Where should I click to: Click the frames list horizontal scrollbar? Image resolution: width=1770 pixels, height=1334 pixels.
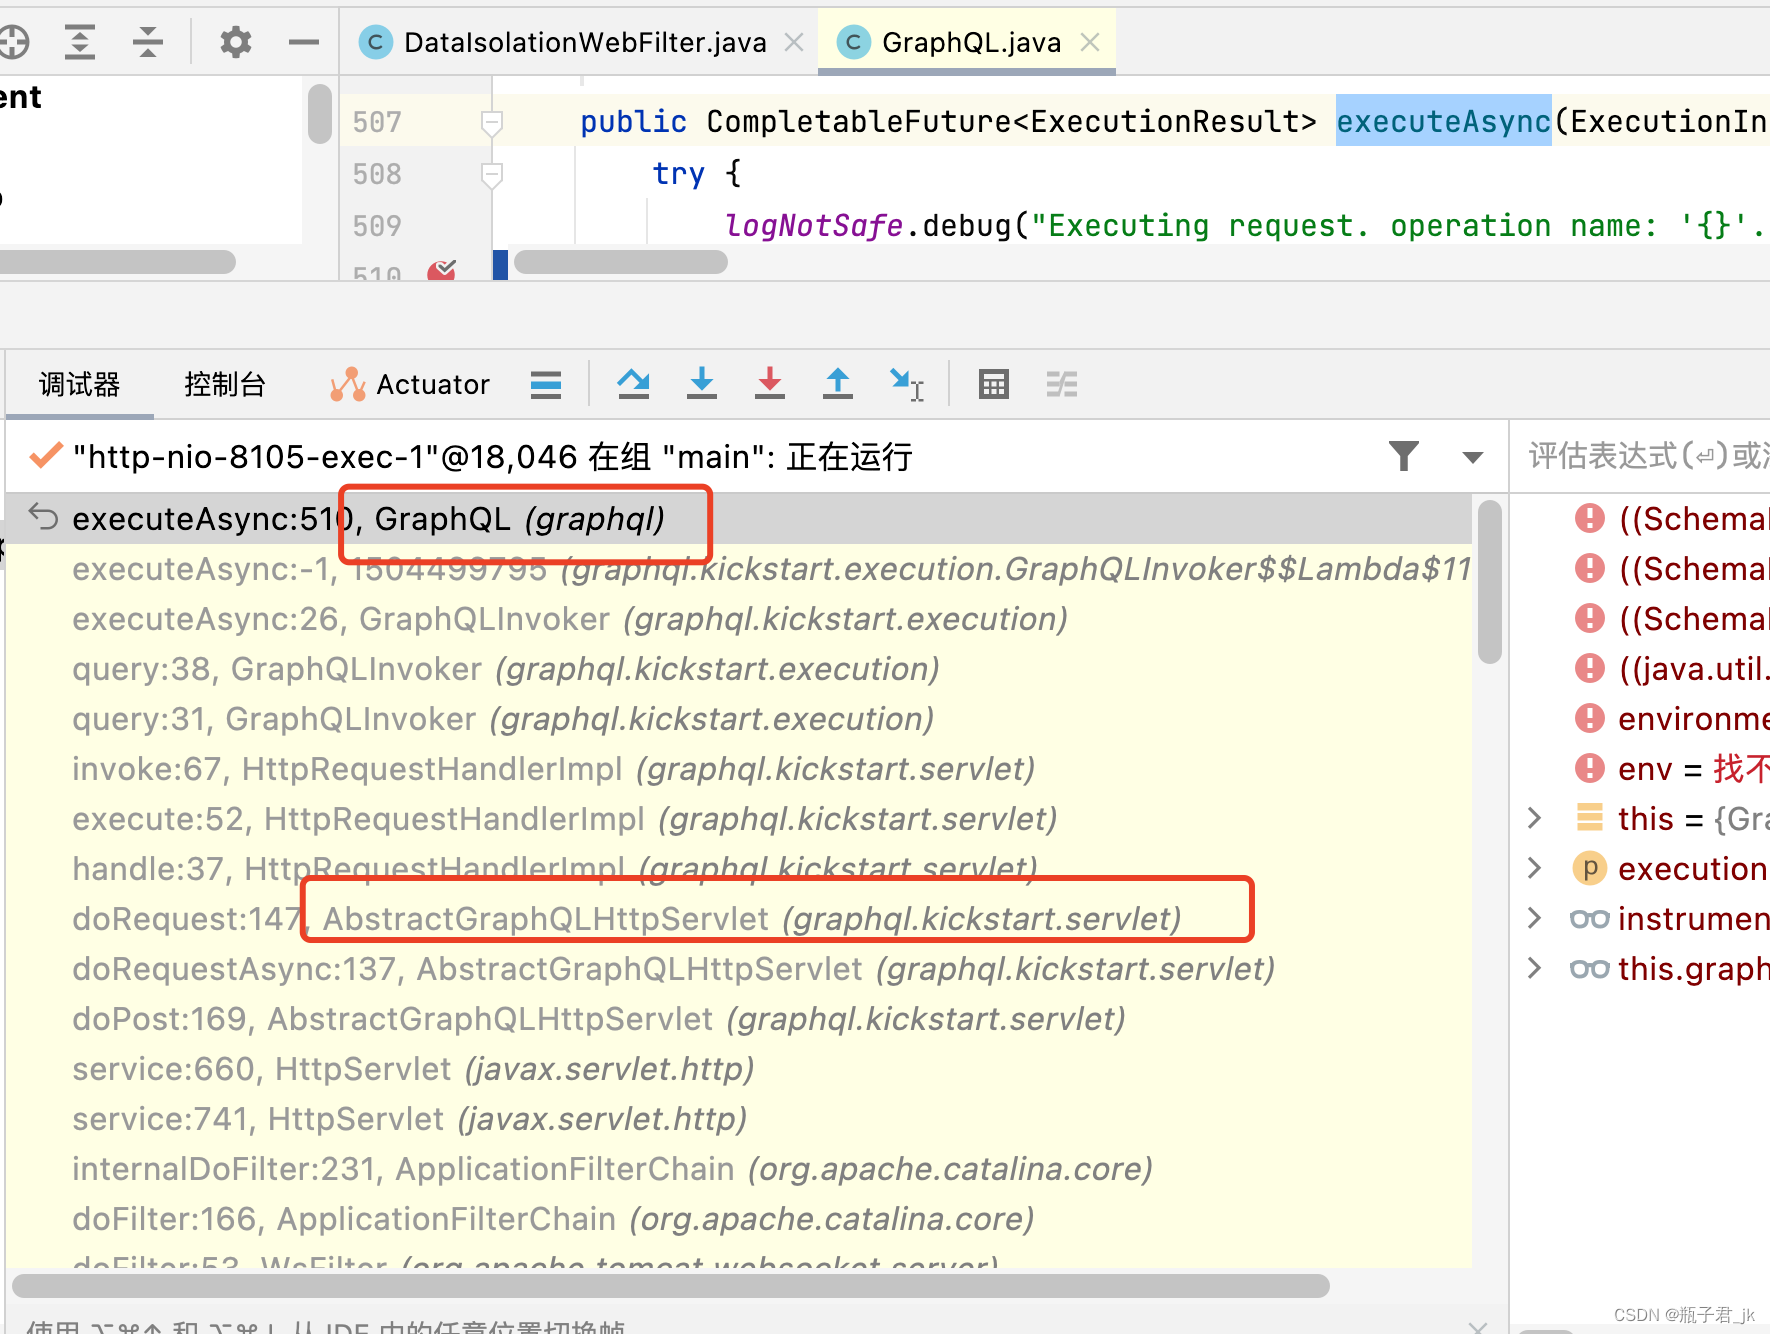[x=670, y=1286]
